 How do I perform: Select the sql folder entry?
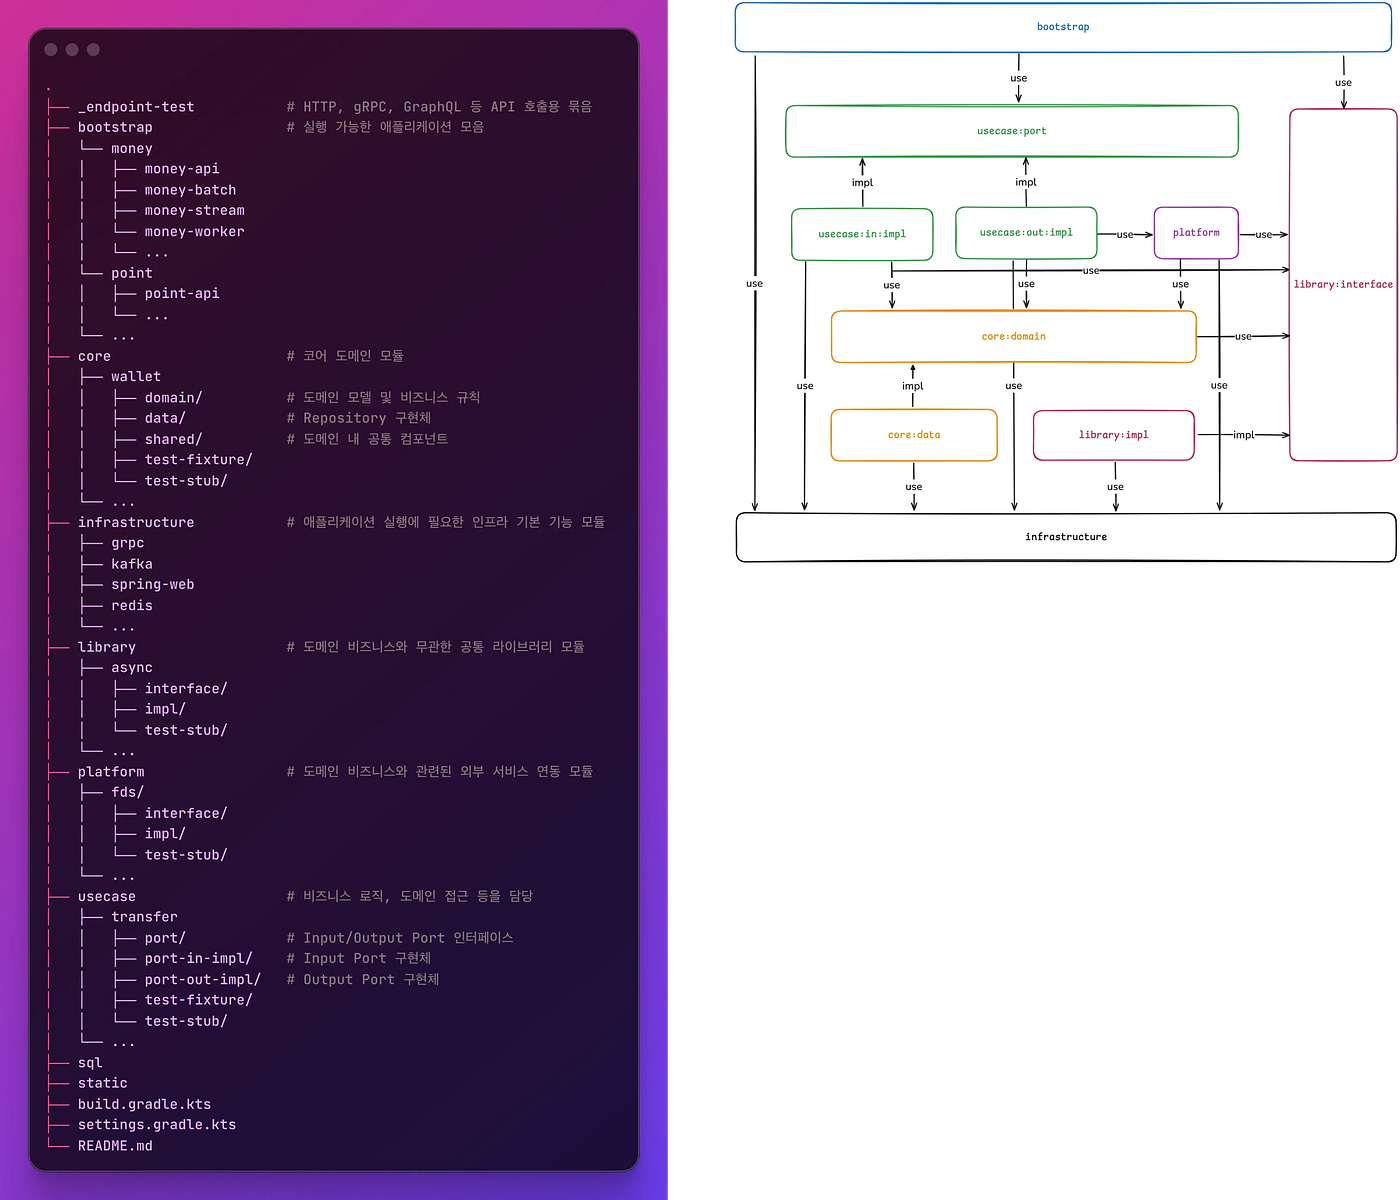pos(90,1063)
